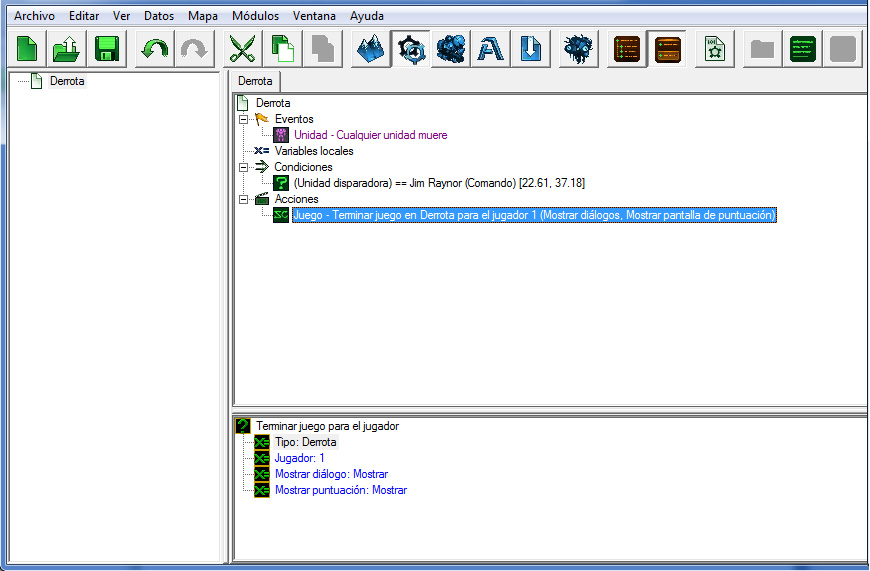Click the gray blank square toolbar icon
The width and height of the screenshot is (870, 571).
pyautogui.click(x=842, y=49)
